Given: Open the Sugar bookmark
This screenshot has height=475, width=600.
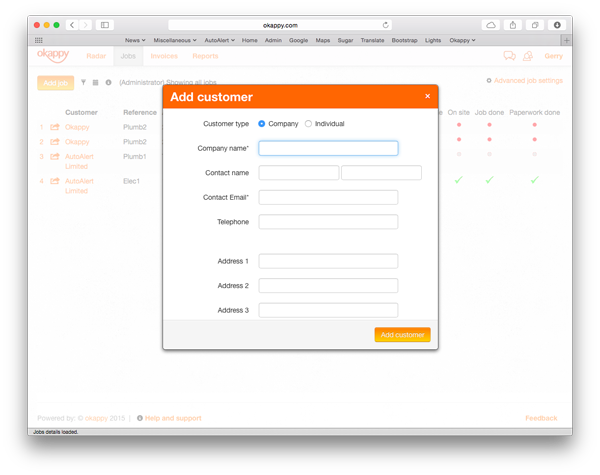Looking at the screenshot, I should click(x=345, y=40).
